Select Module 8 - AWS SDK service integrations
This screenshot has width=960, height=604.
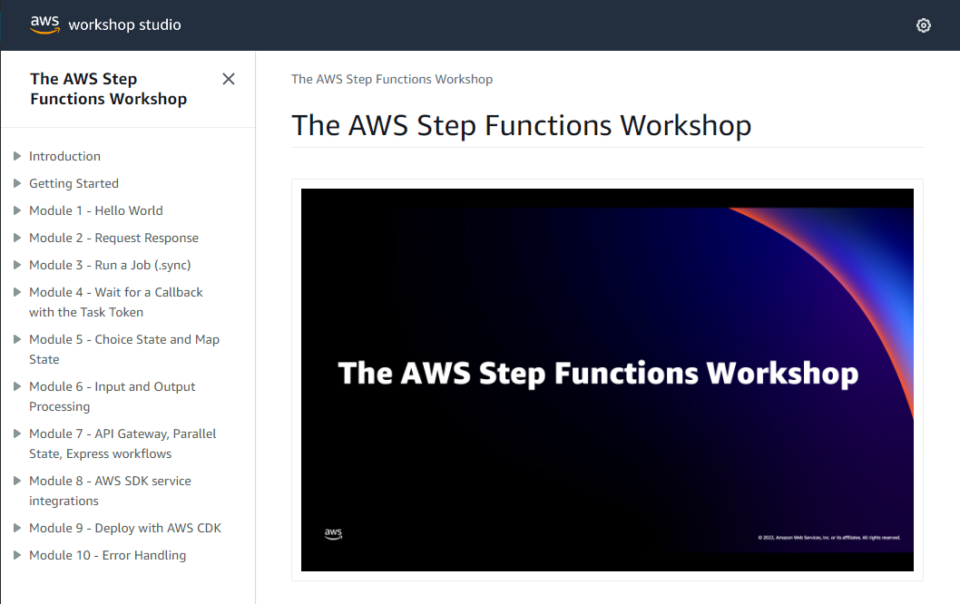pos(110,490)
